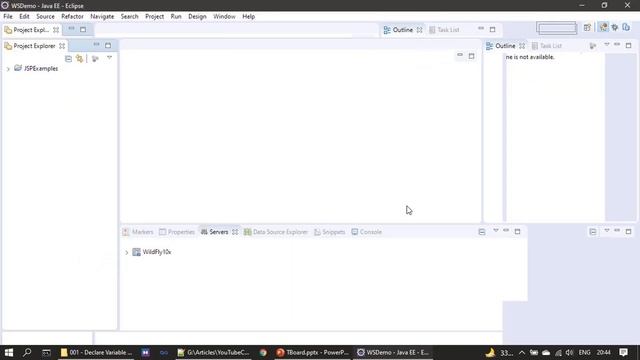Select the JSPExamples project name
Viewport: 640px width, 360px height.
coord(41,69)
